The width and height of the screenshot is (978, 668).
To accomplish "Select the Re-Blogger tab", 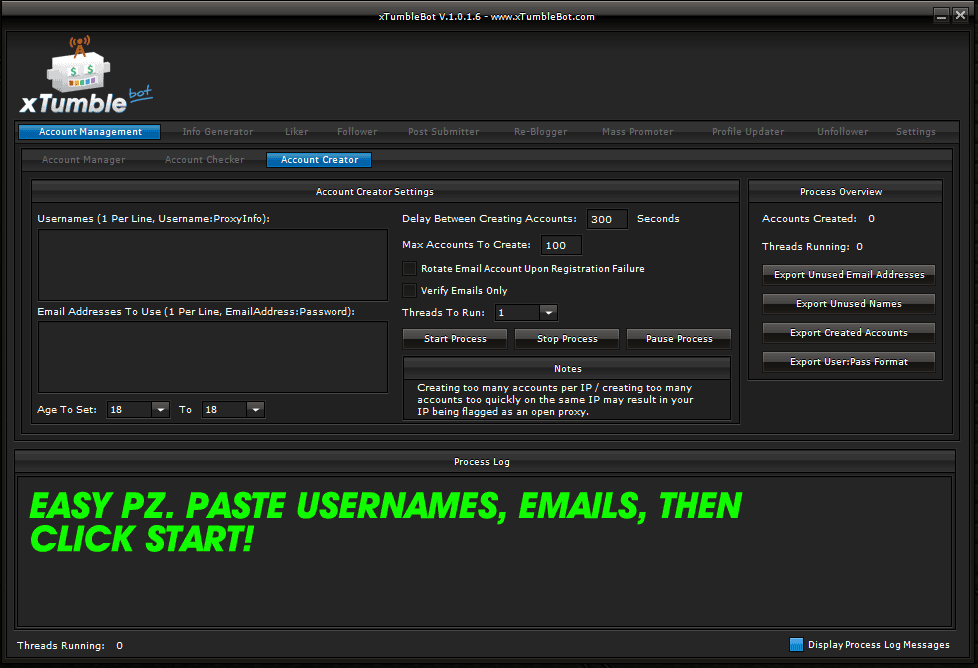I will 540,132.
